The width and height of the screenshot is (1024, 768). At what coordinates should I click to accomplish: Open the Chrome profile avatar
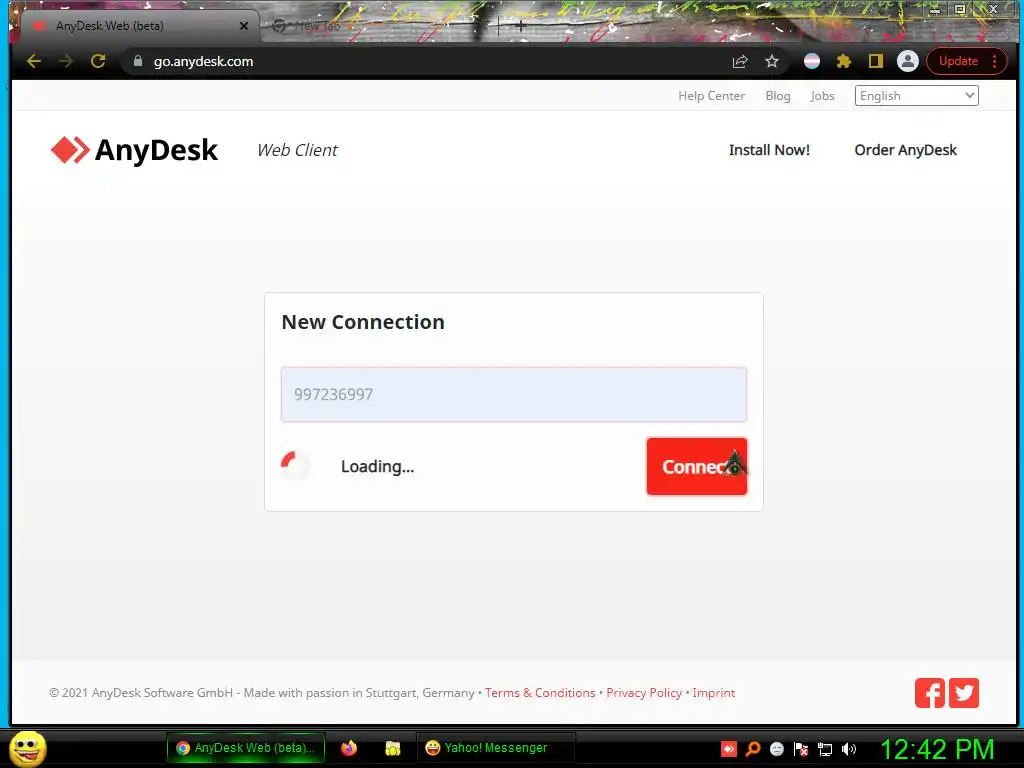click(908, 61)
